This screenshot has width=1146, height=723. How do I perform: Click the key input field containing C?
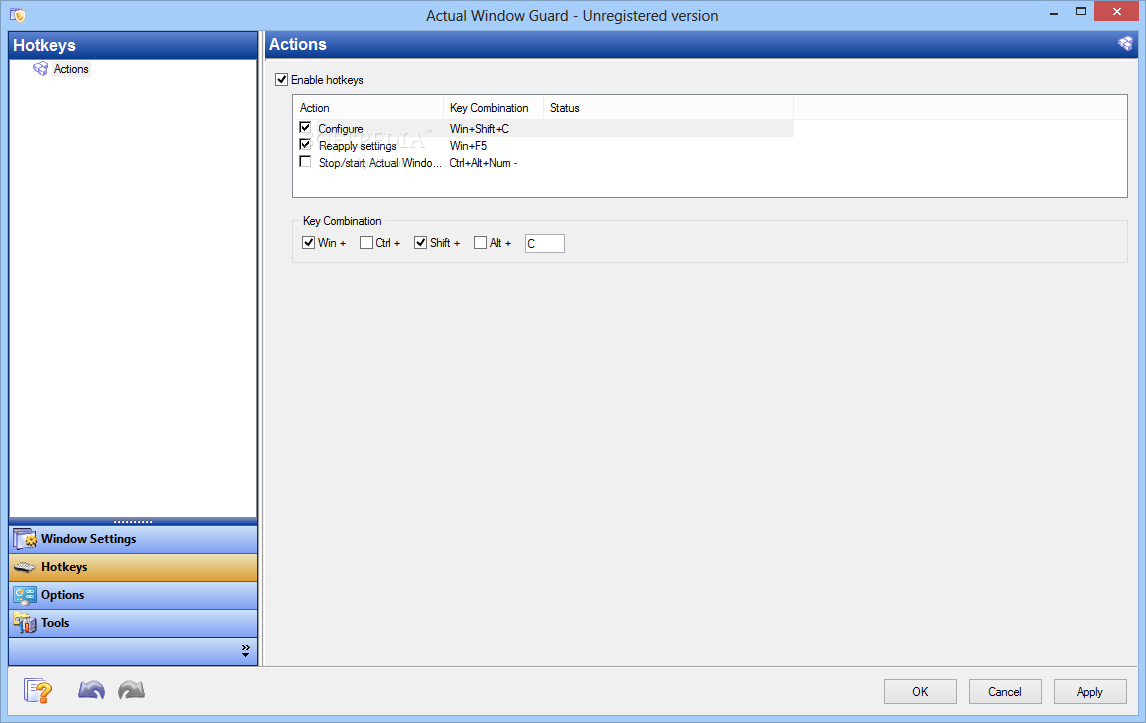(544, 243)
